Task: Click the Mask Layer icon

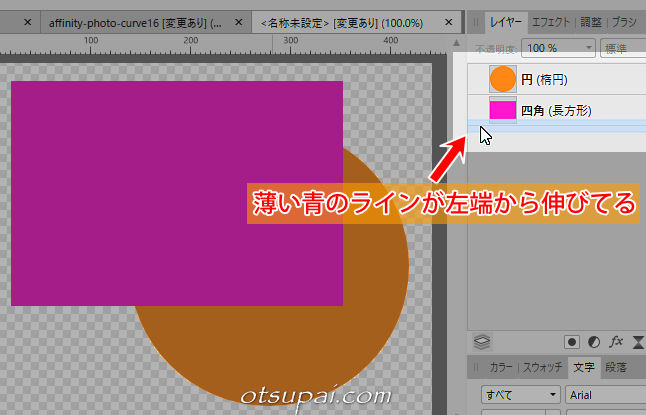Action: (x=572, y=340)
